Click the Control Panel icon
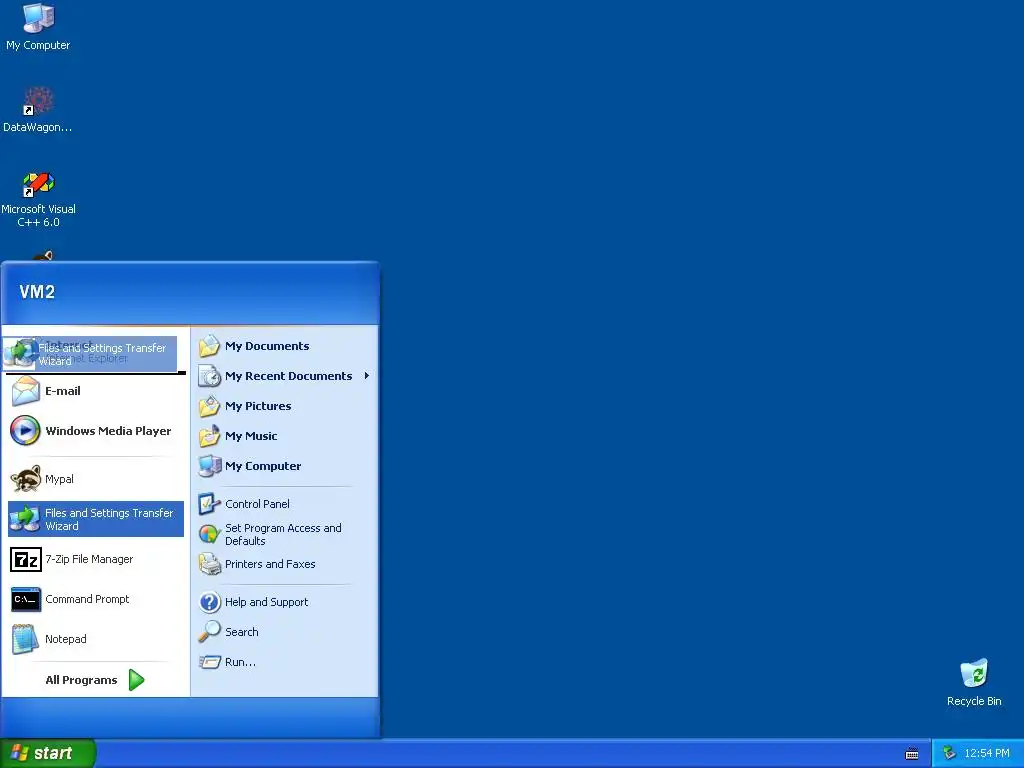The image size is (1024, 768). coord(210,504)
